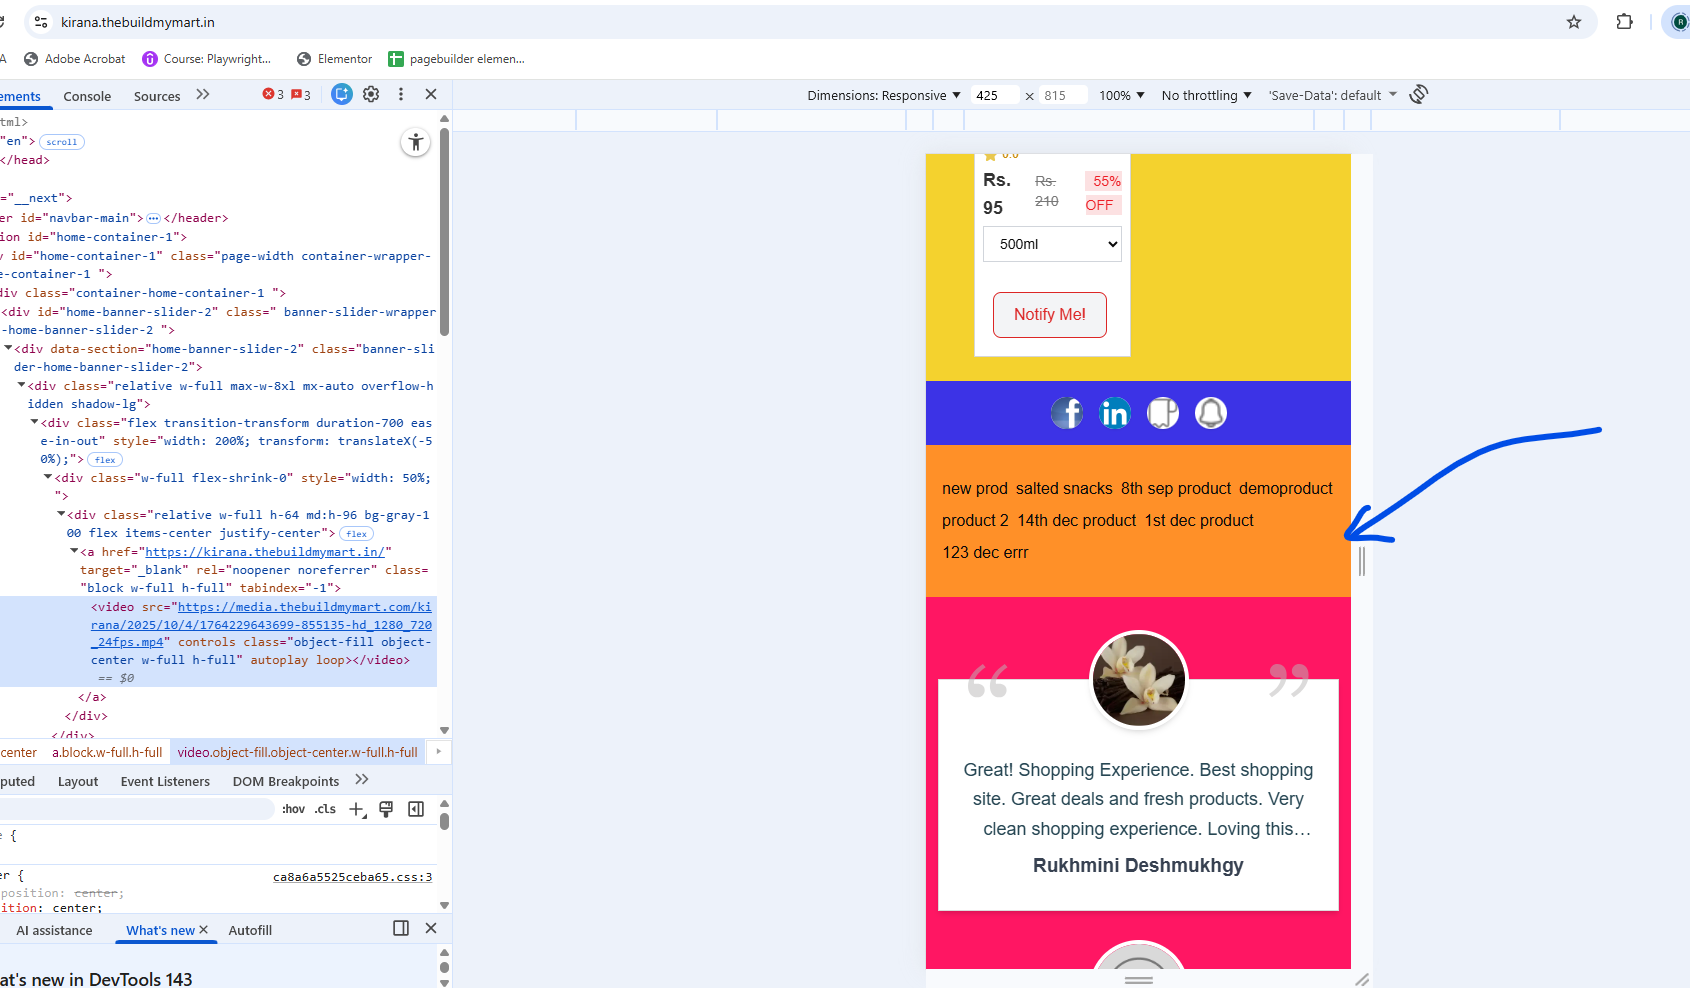
Task: Collapse the flex transition-transform div node
Action: (34, 423)
